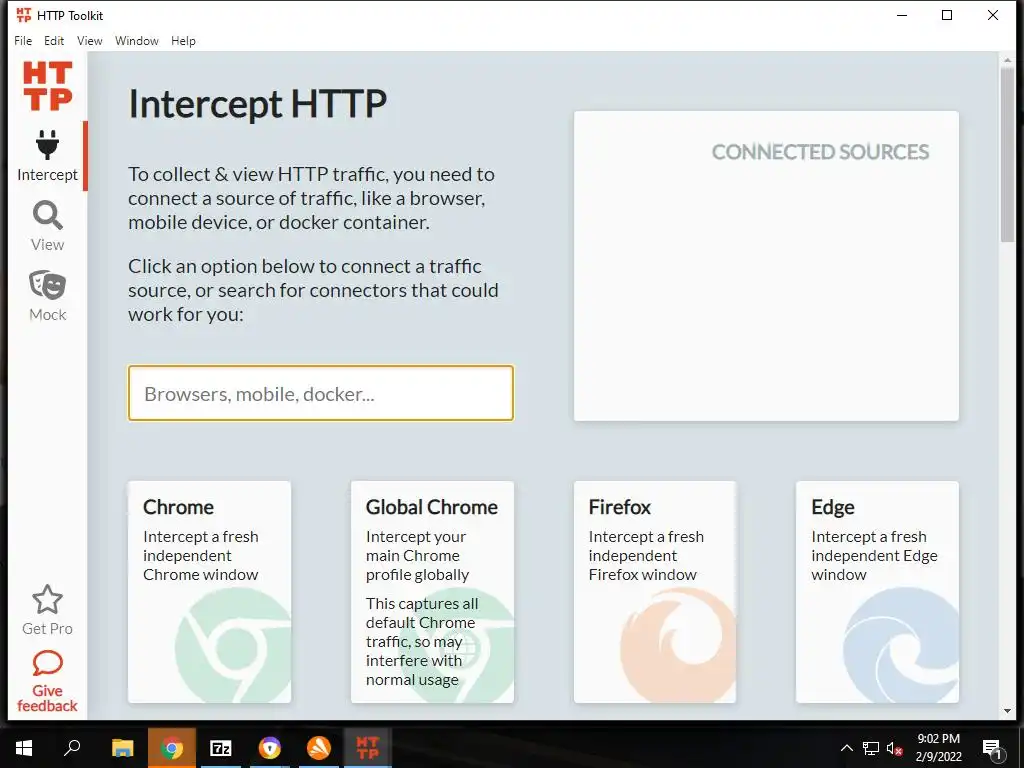
Task: Open the Windows Start menu
Action: point(24,748)
